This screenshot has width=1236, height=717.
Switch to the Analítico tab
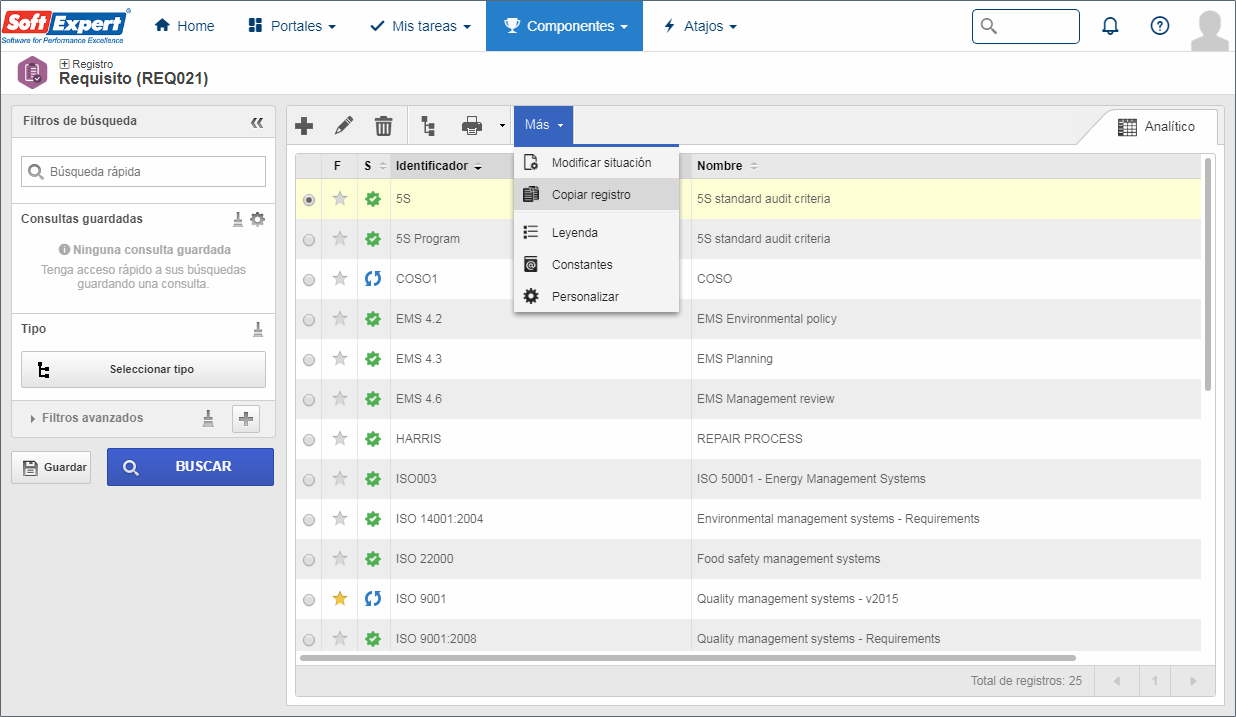[1156, 127]
